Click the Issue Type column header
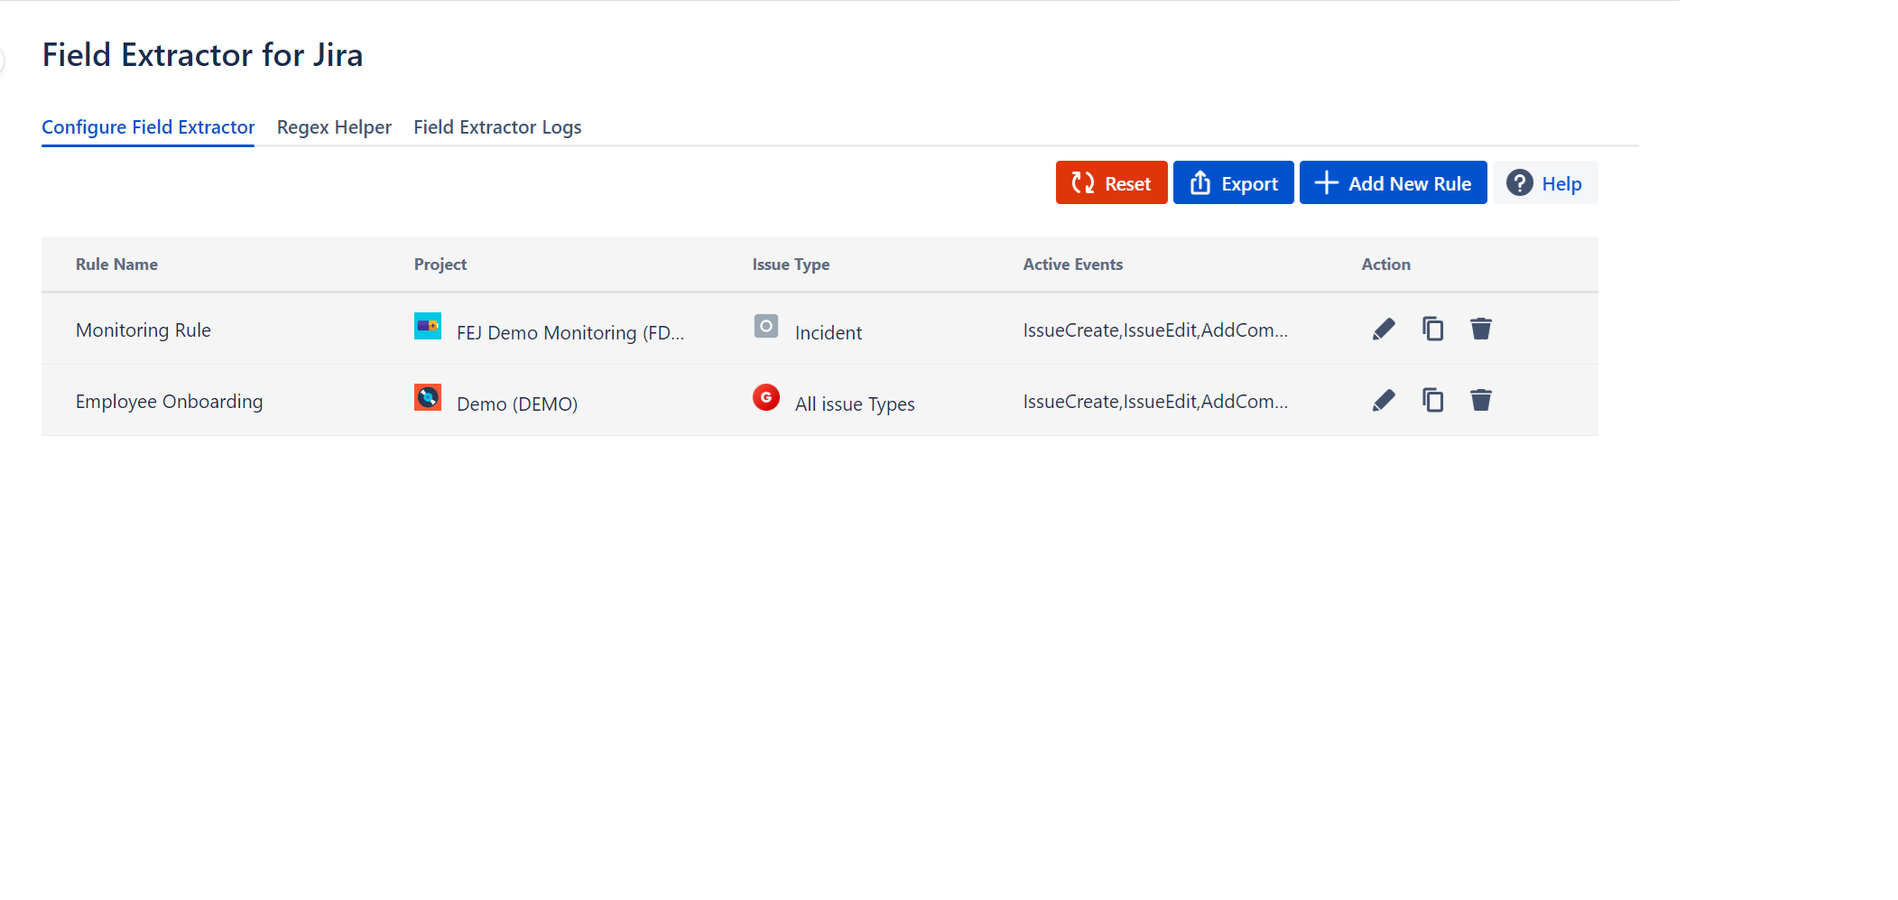Viewport: 1898px width, 900px height. pos(791,264)
